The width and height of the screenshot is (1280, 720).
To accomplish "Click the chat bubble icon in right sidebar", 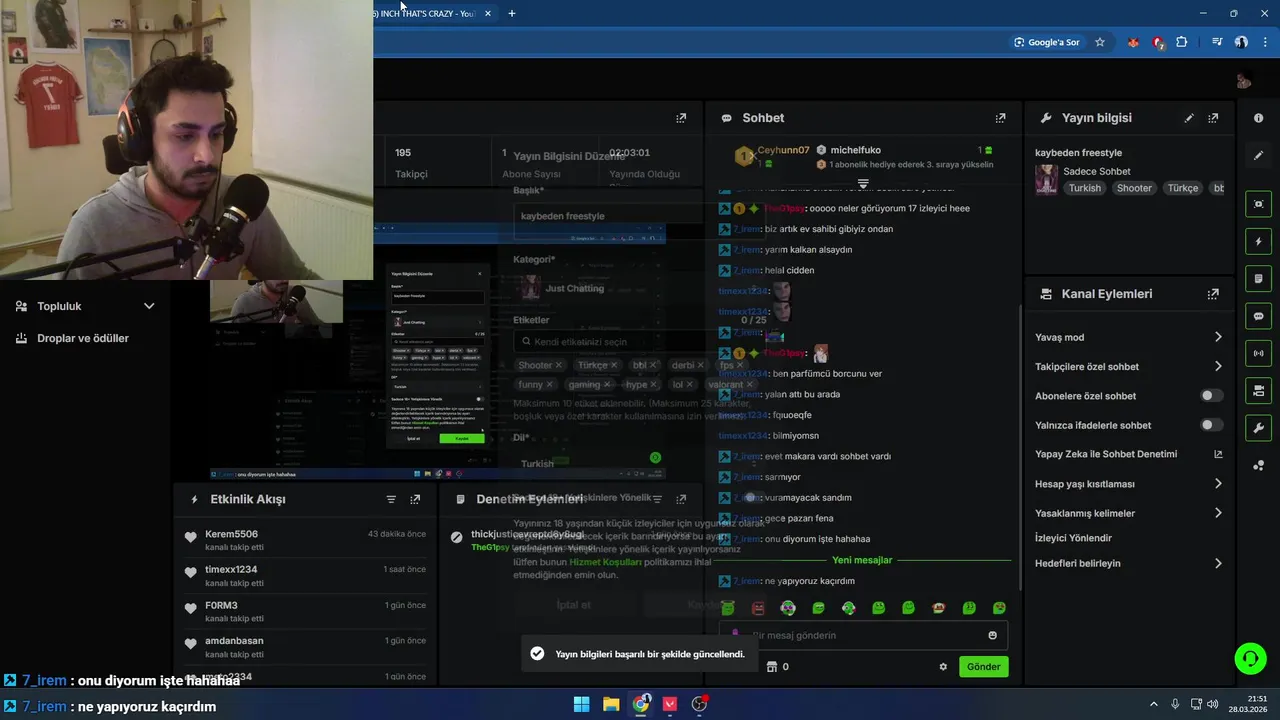I will click(1258, 316).
